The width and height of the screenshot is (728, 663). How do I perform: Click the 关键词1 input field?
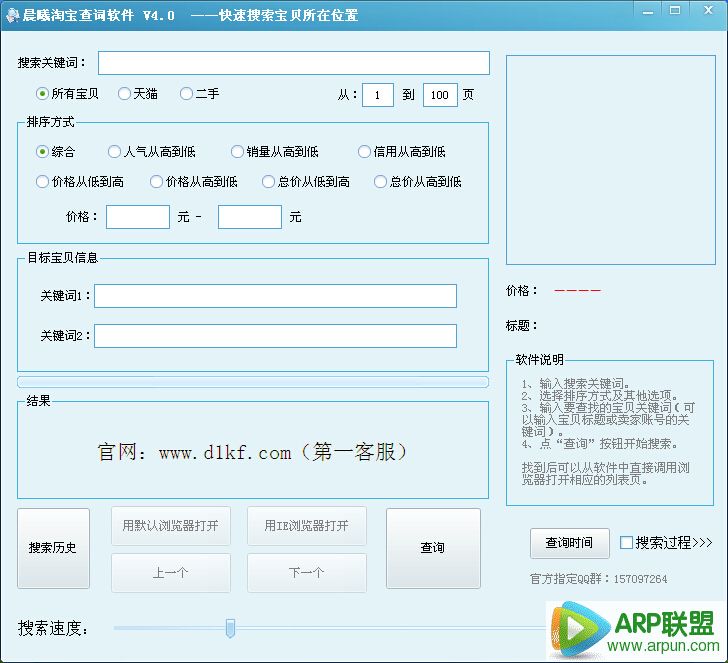pyautogui.click(x=275, y=296)
